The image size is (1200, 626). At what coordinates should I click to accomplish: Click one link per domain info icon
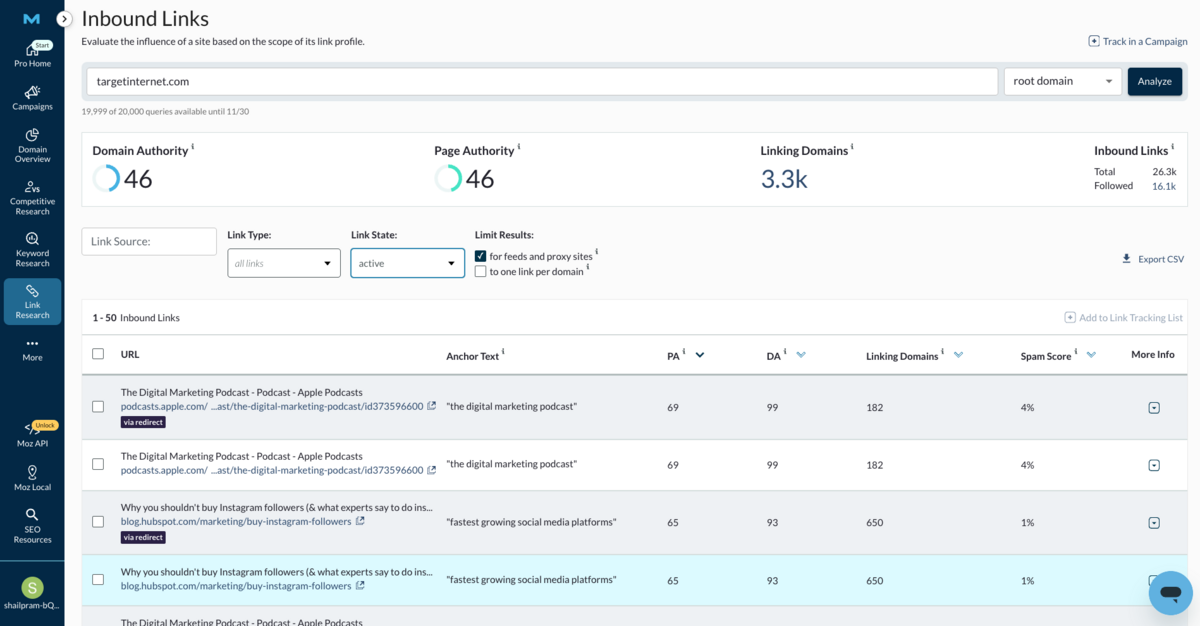click(588, 267)
